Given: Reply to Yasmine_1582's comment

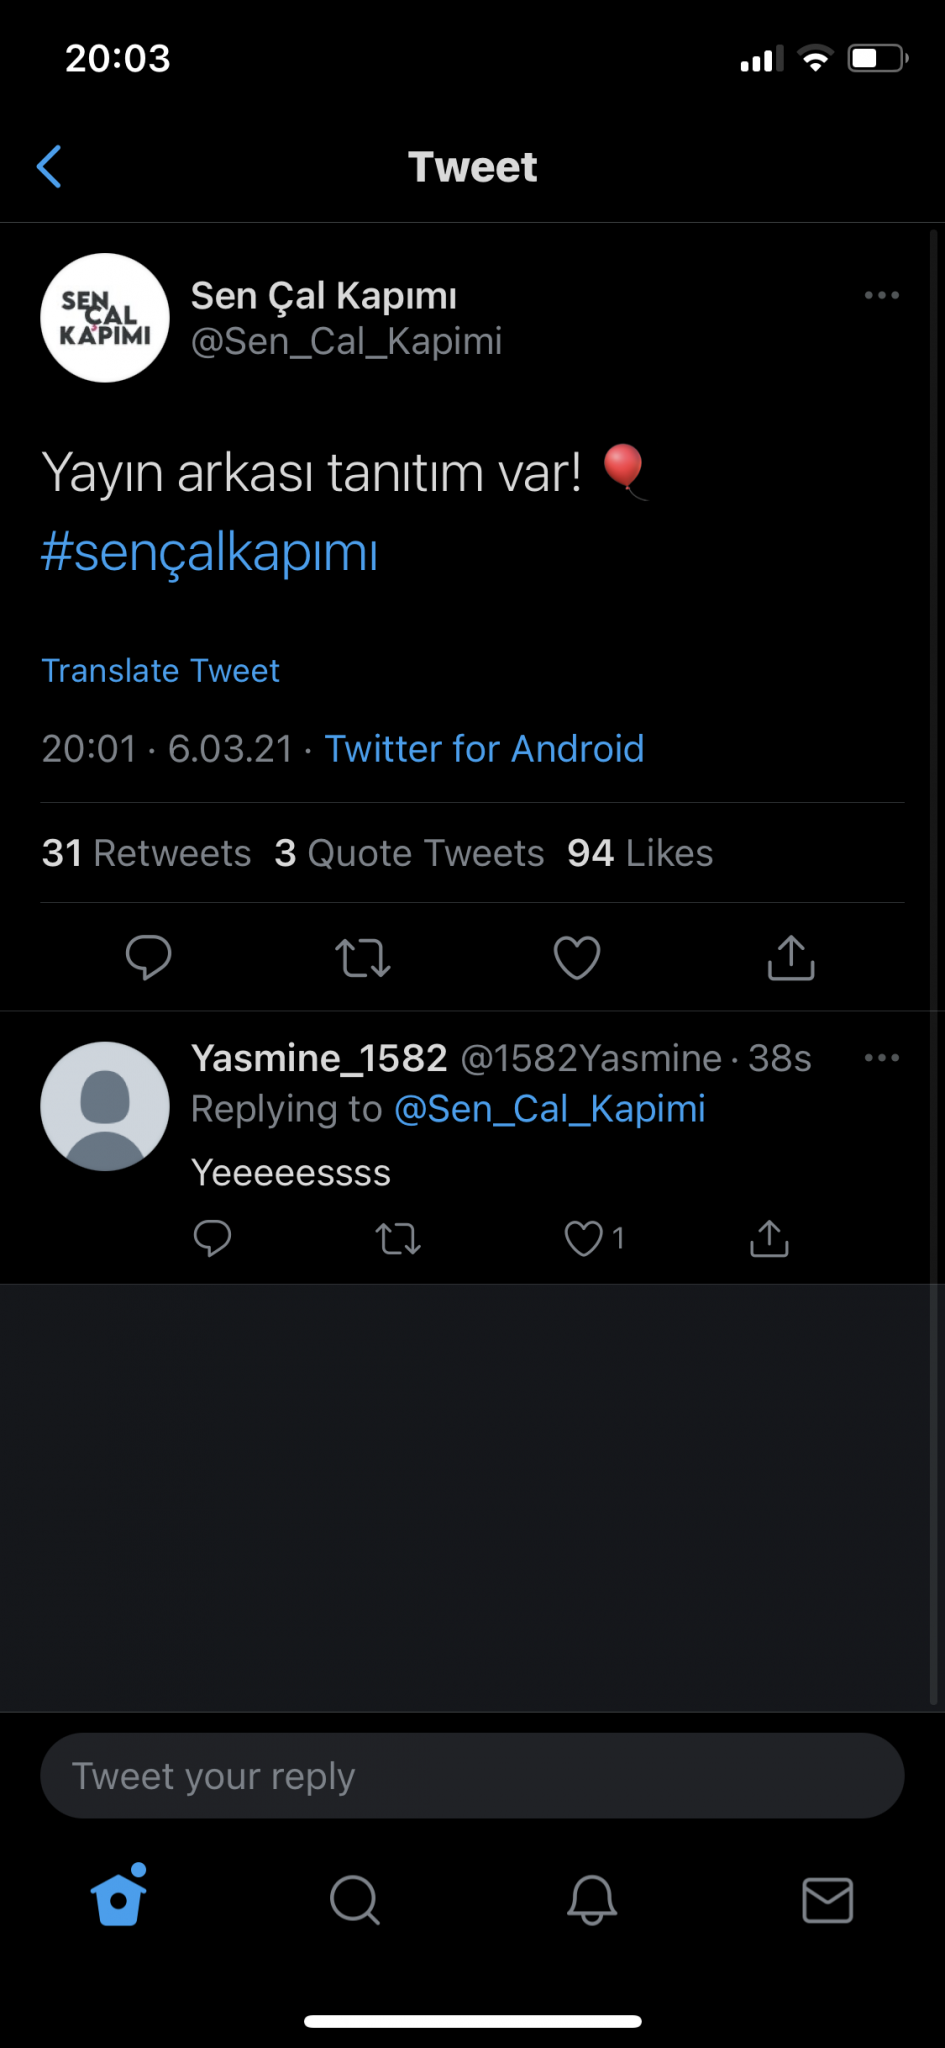Looking at the screenshot, I should pos(212,1239).
